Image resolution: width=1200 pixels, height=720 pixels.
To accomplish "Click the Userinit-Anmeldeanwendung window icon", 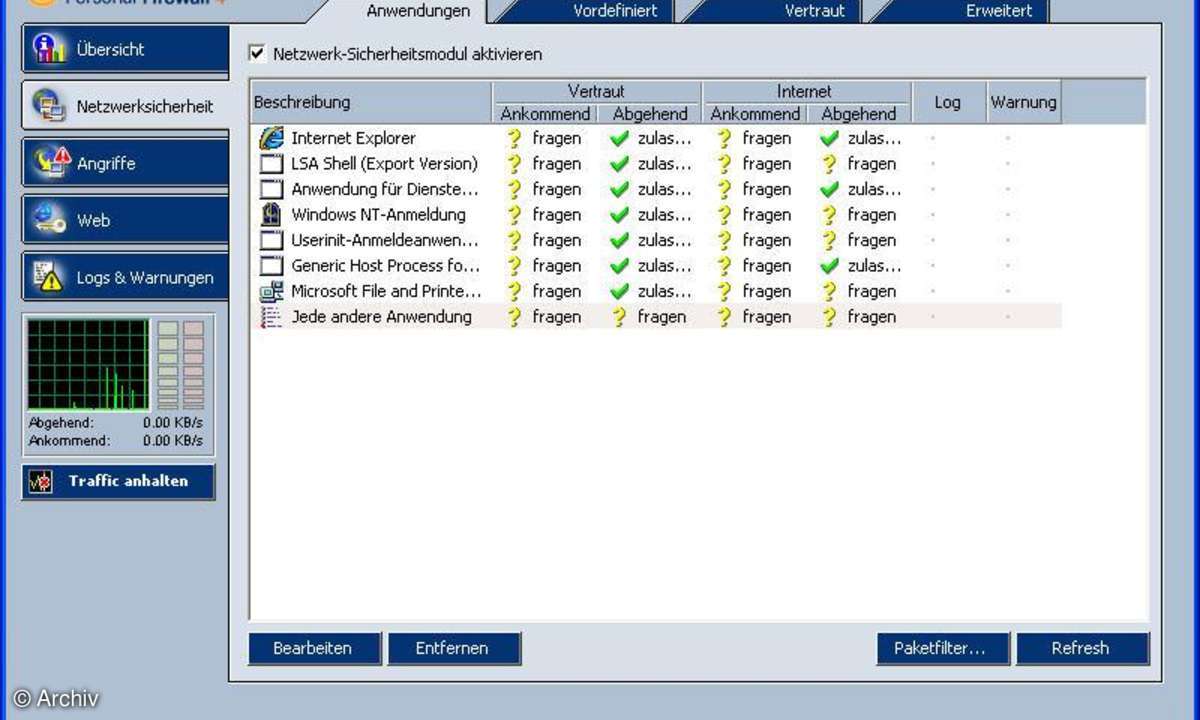I will coord(271,240).
